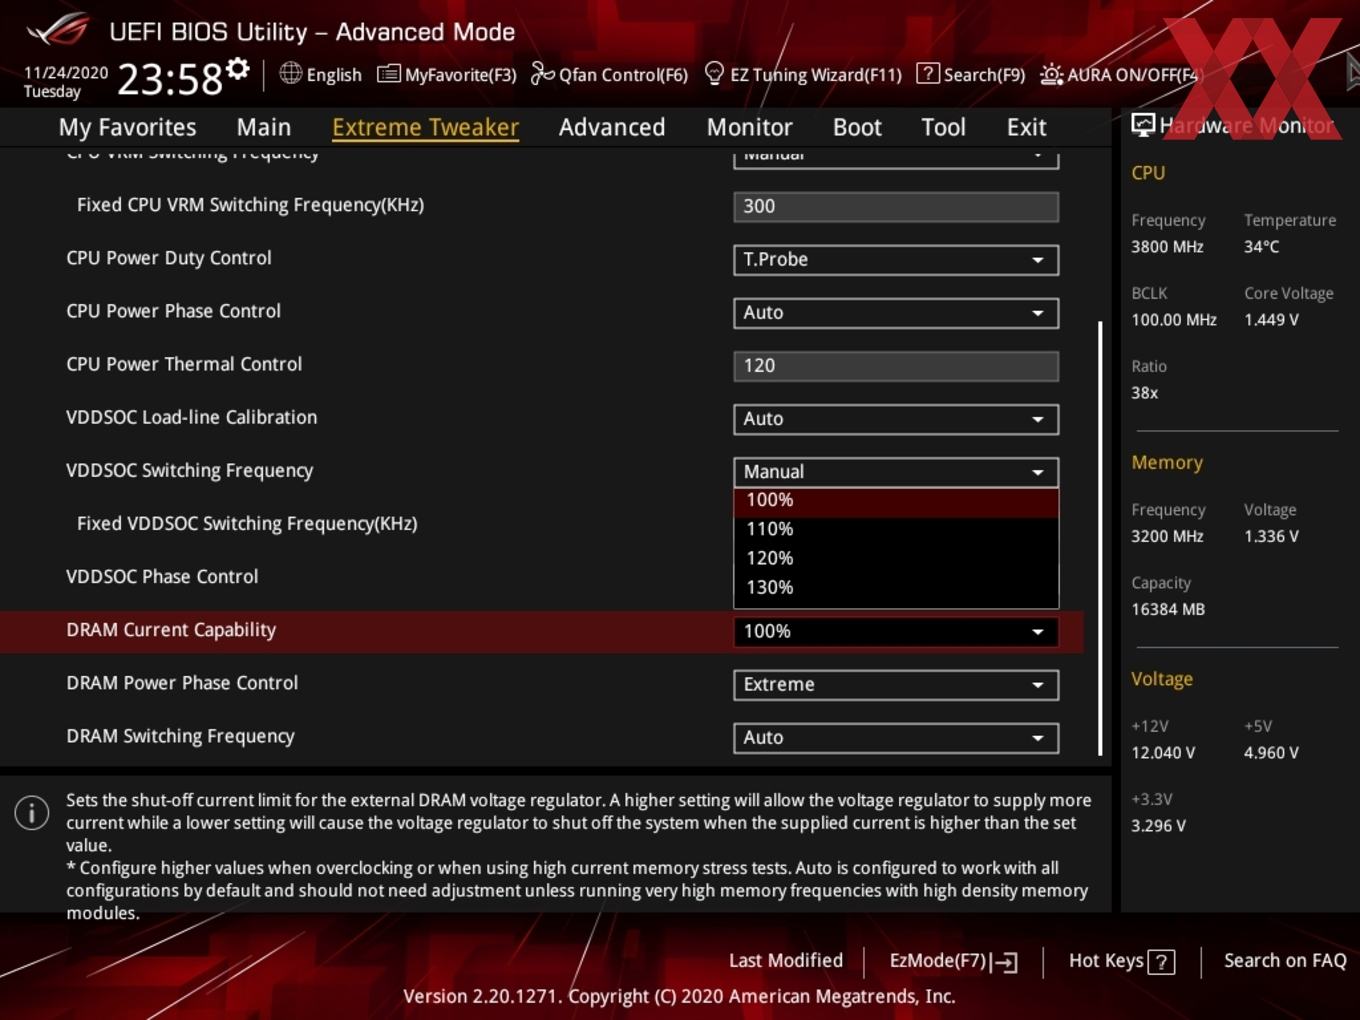
Task: Click the 3.296 V reading
Action: (1158, 826)
